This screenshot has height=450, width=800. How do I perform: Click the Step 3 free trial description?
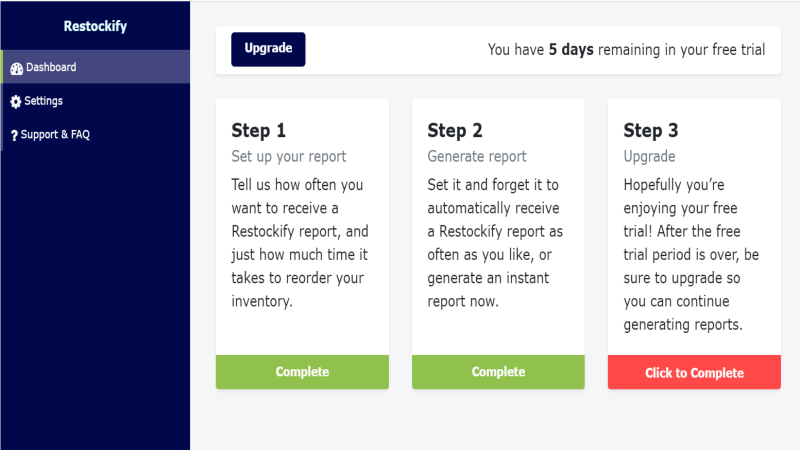[x=691, y=254]
